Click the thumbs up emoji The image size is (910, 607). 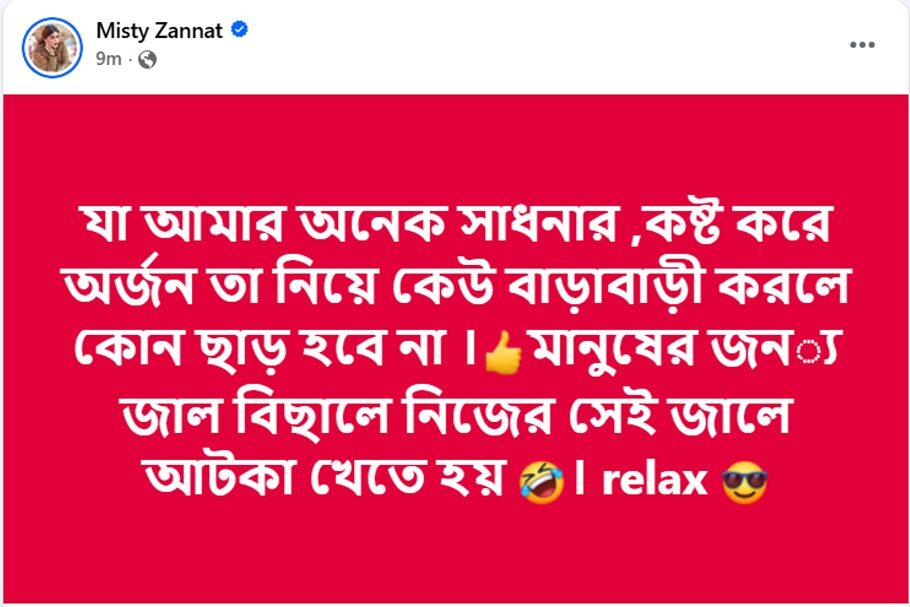(504, 352)
